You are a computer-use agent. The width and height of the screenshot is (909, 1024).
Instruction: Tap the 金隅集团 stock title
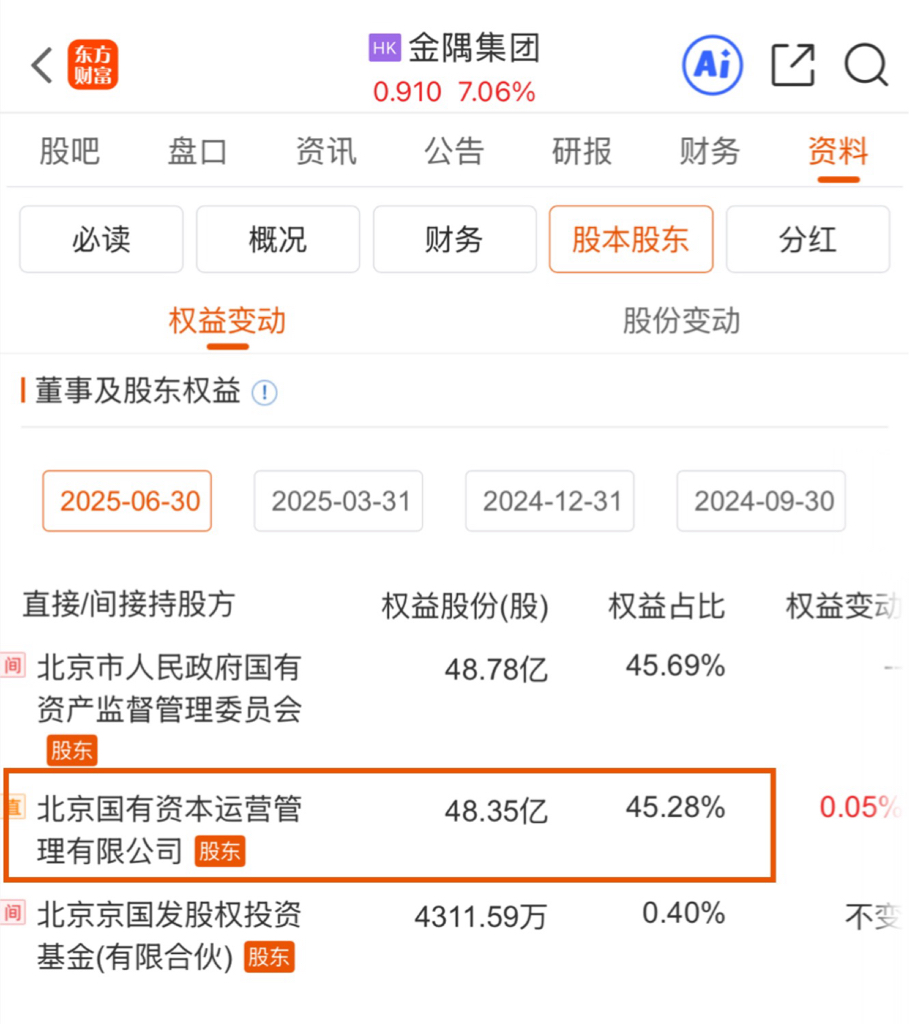click(474, 48)
